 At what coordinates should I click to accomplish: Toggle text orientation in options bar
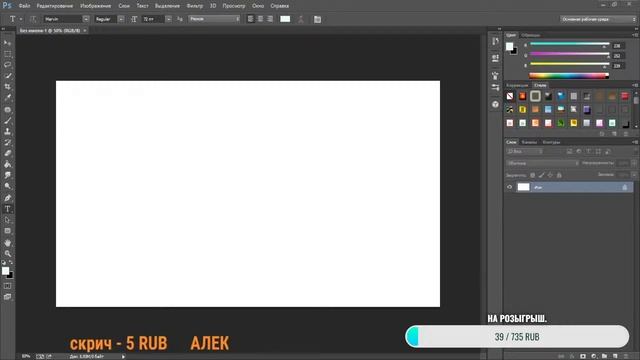pos(33,19)
